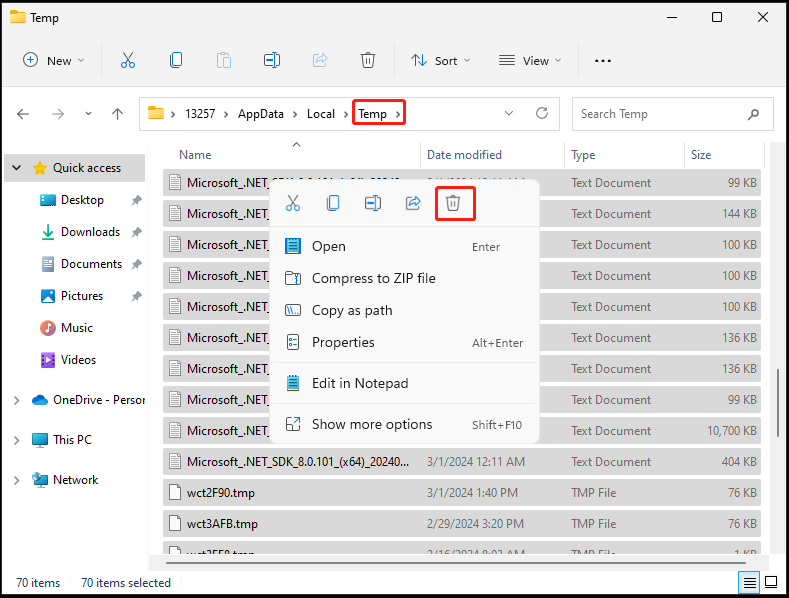The height and width of the screenshot is (598, 789).
Task: Open the Downloads quick access folder
Action: point(90,232)
